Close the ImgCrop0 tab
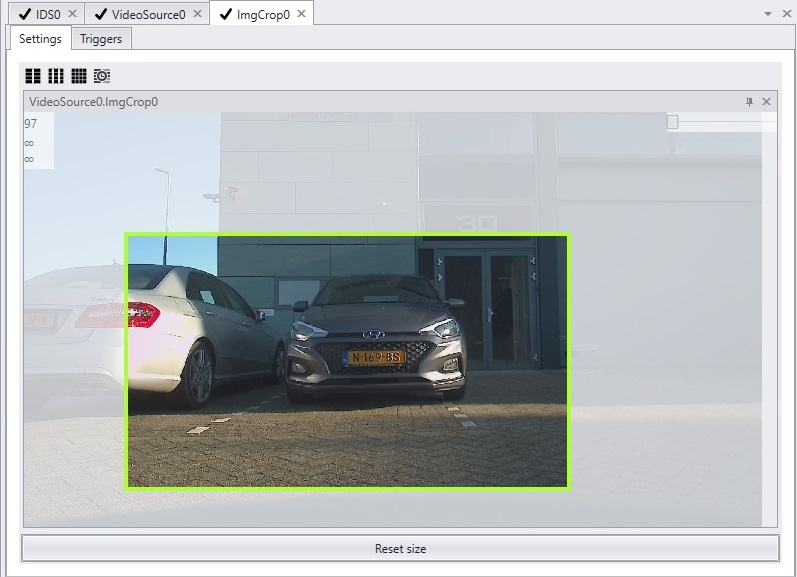 click(x=301, y=14)
